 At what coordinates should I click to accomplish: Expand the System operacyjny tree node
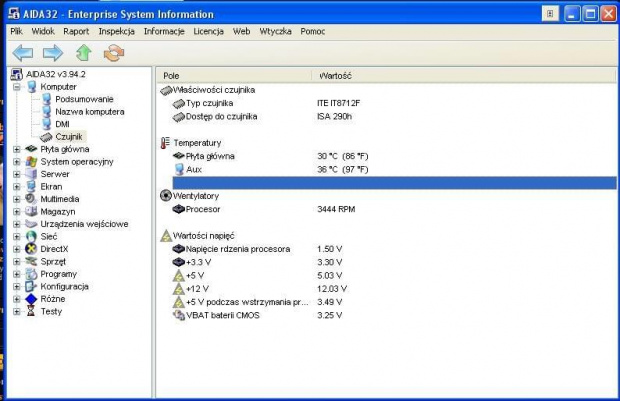click(x=17, y=162)
